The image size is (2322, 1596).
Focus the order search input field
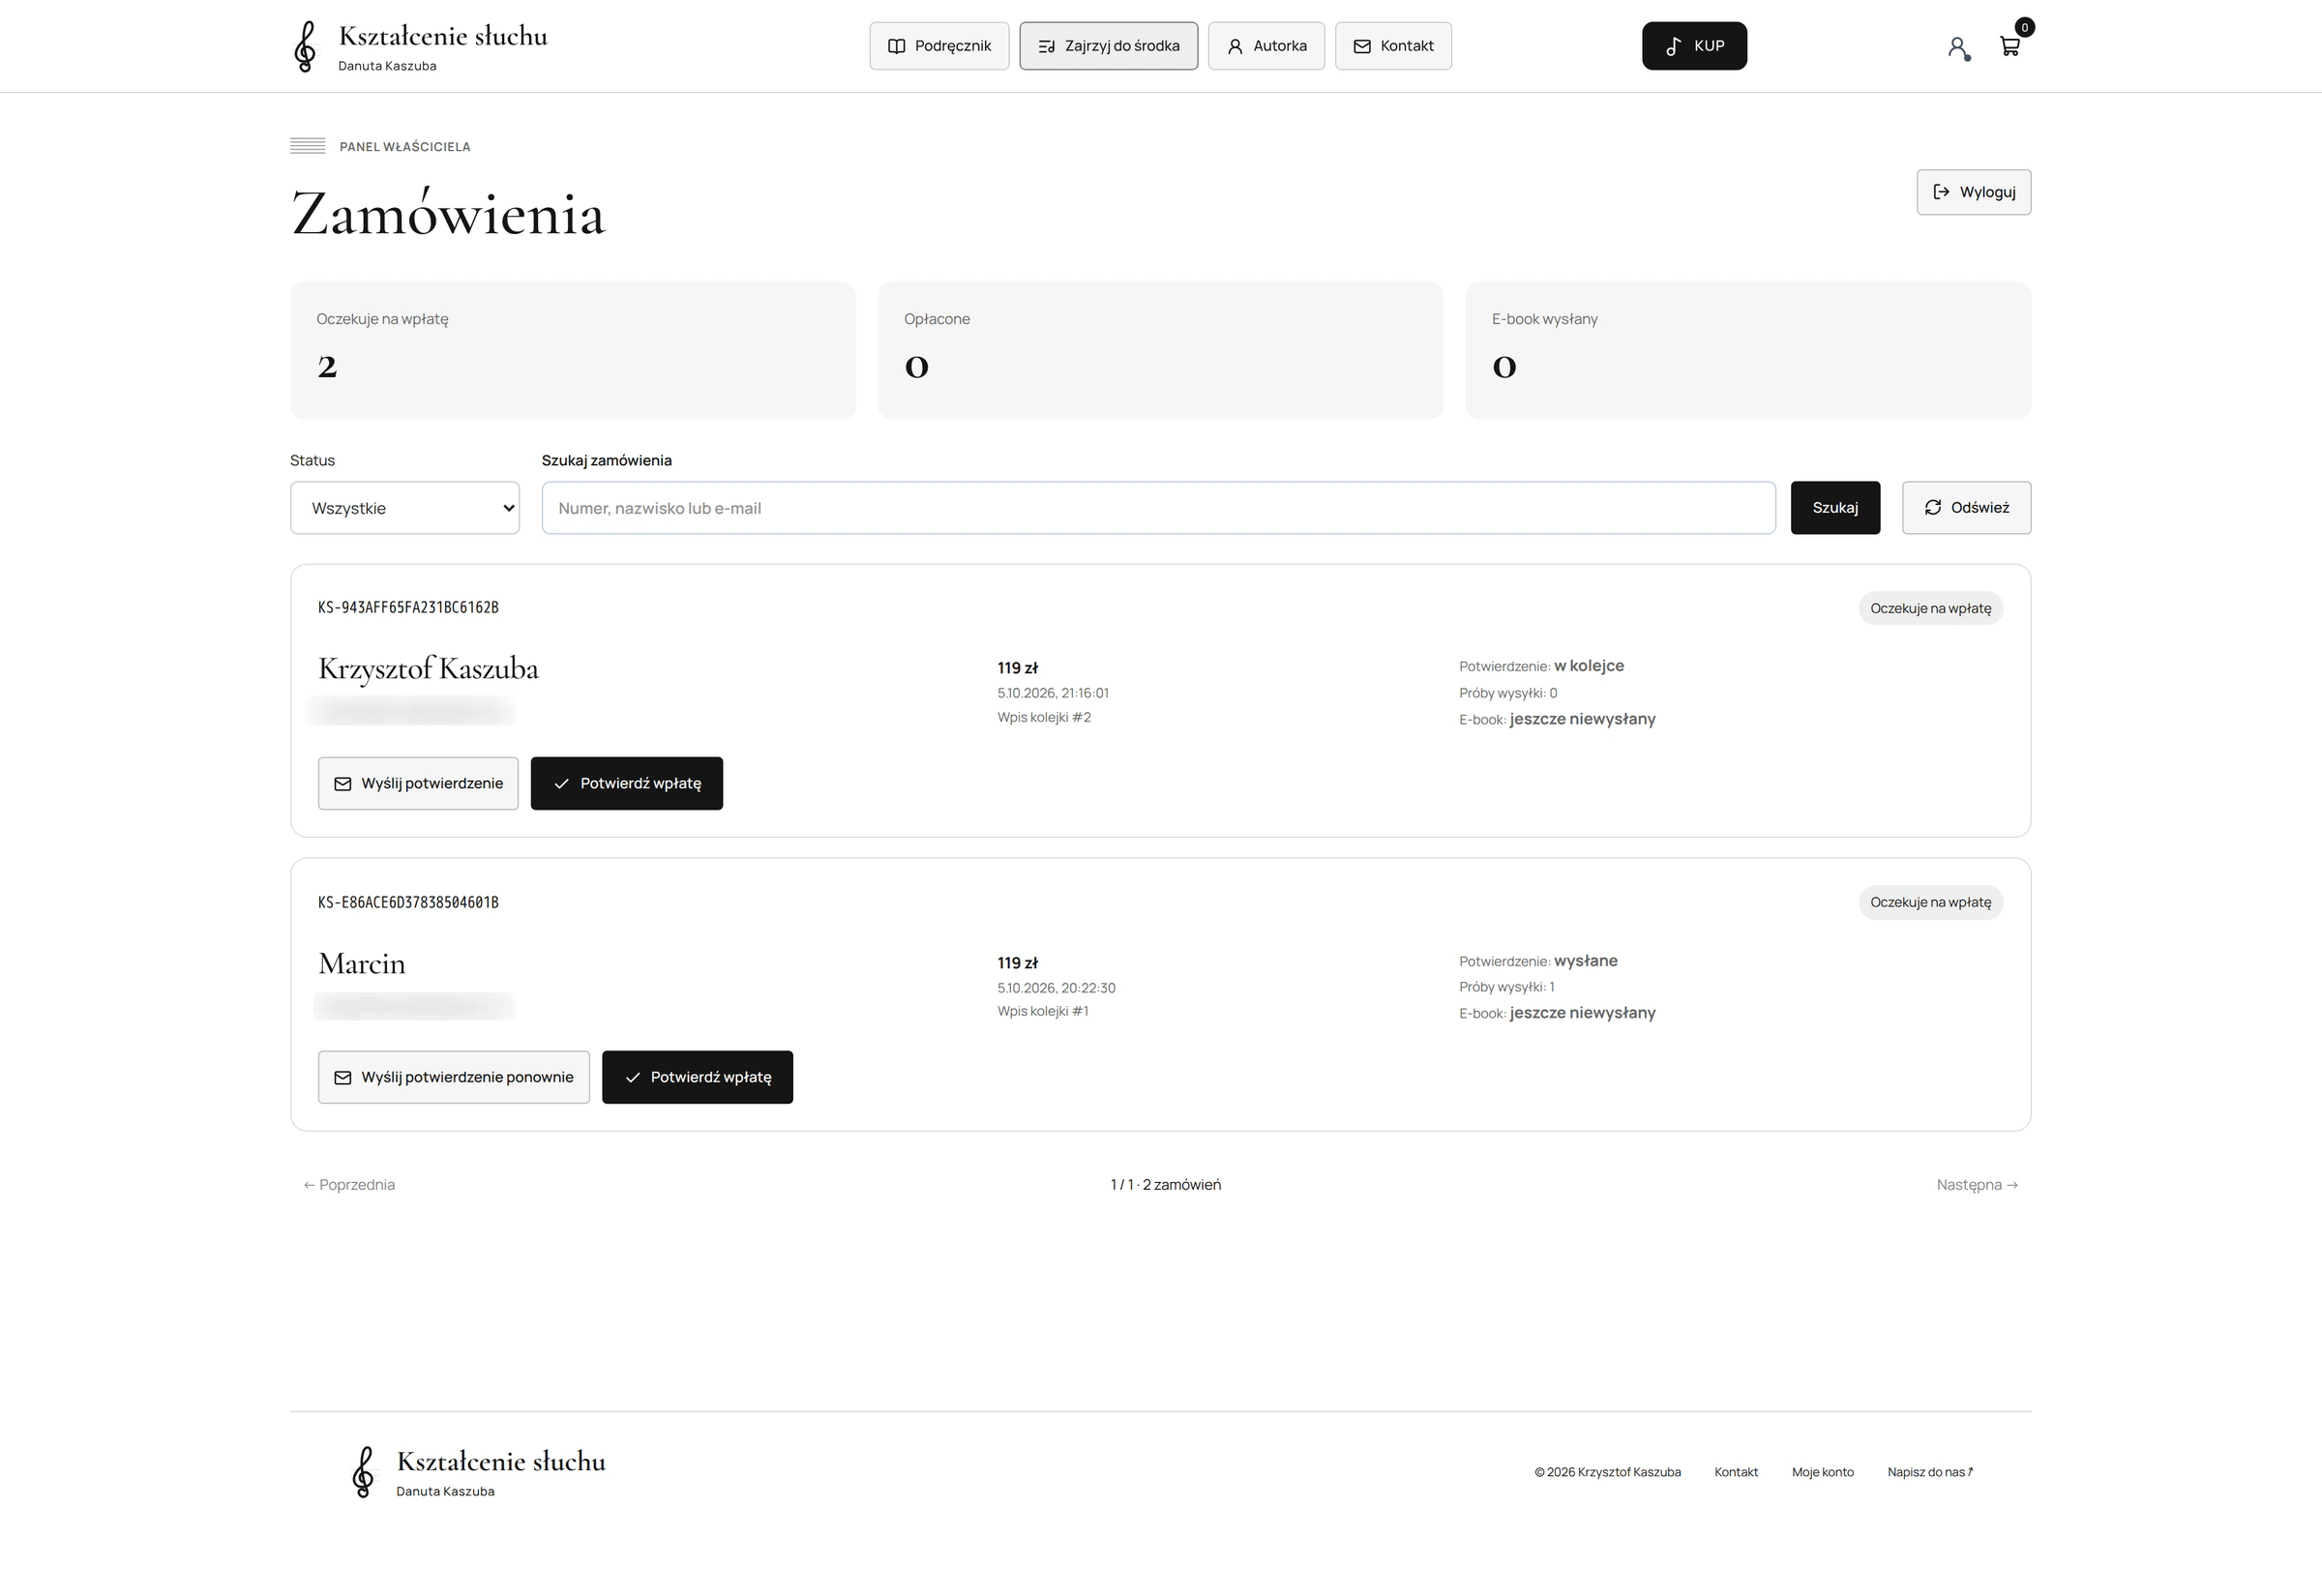pos(1158,508)
